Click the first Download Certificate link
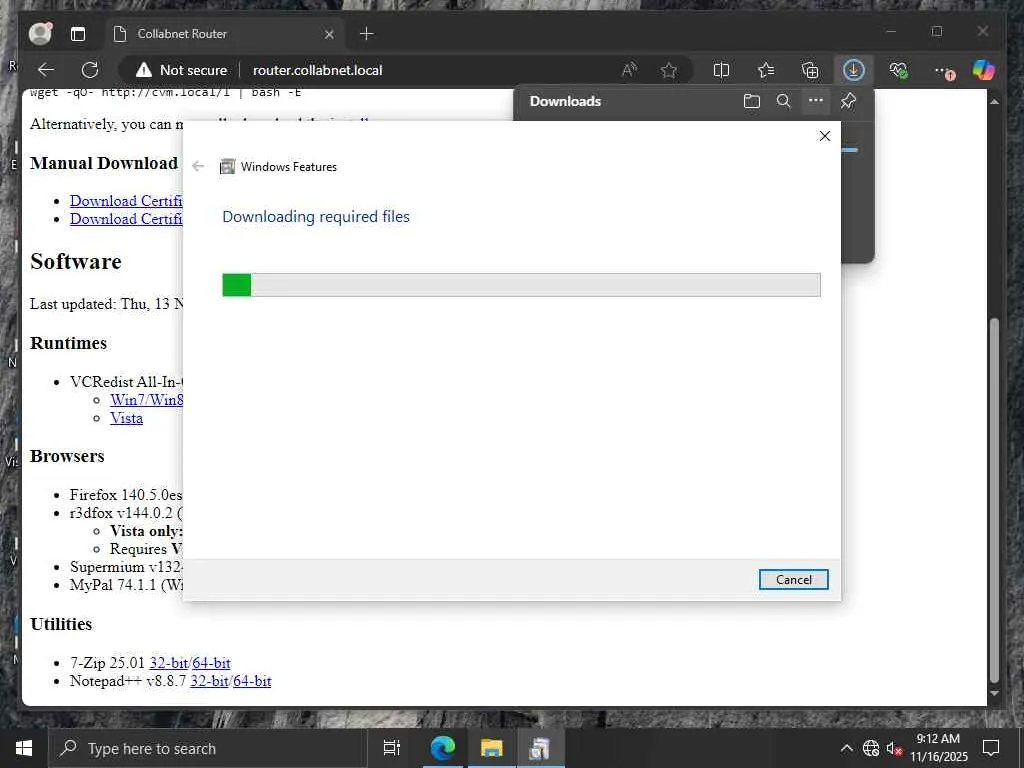Image resolution: width=1024 pixels, height=768 pixels. (126, 201)
